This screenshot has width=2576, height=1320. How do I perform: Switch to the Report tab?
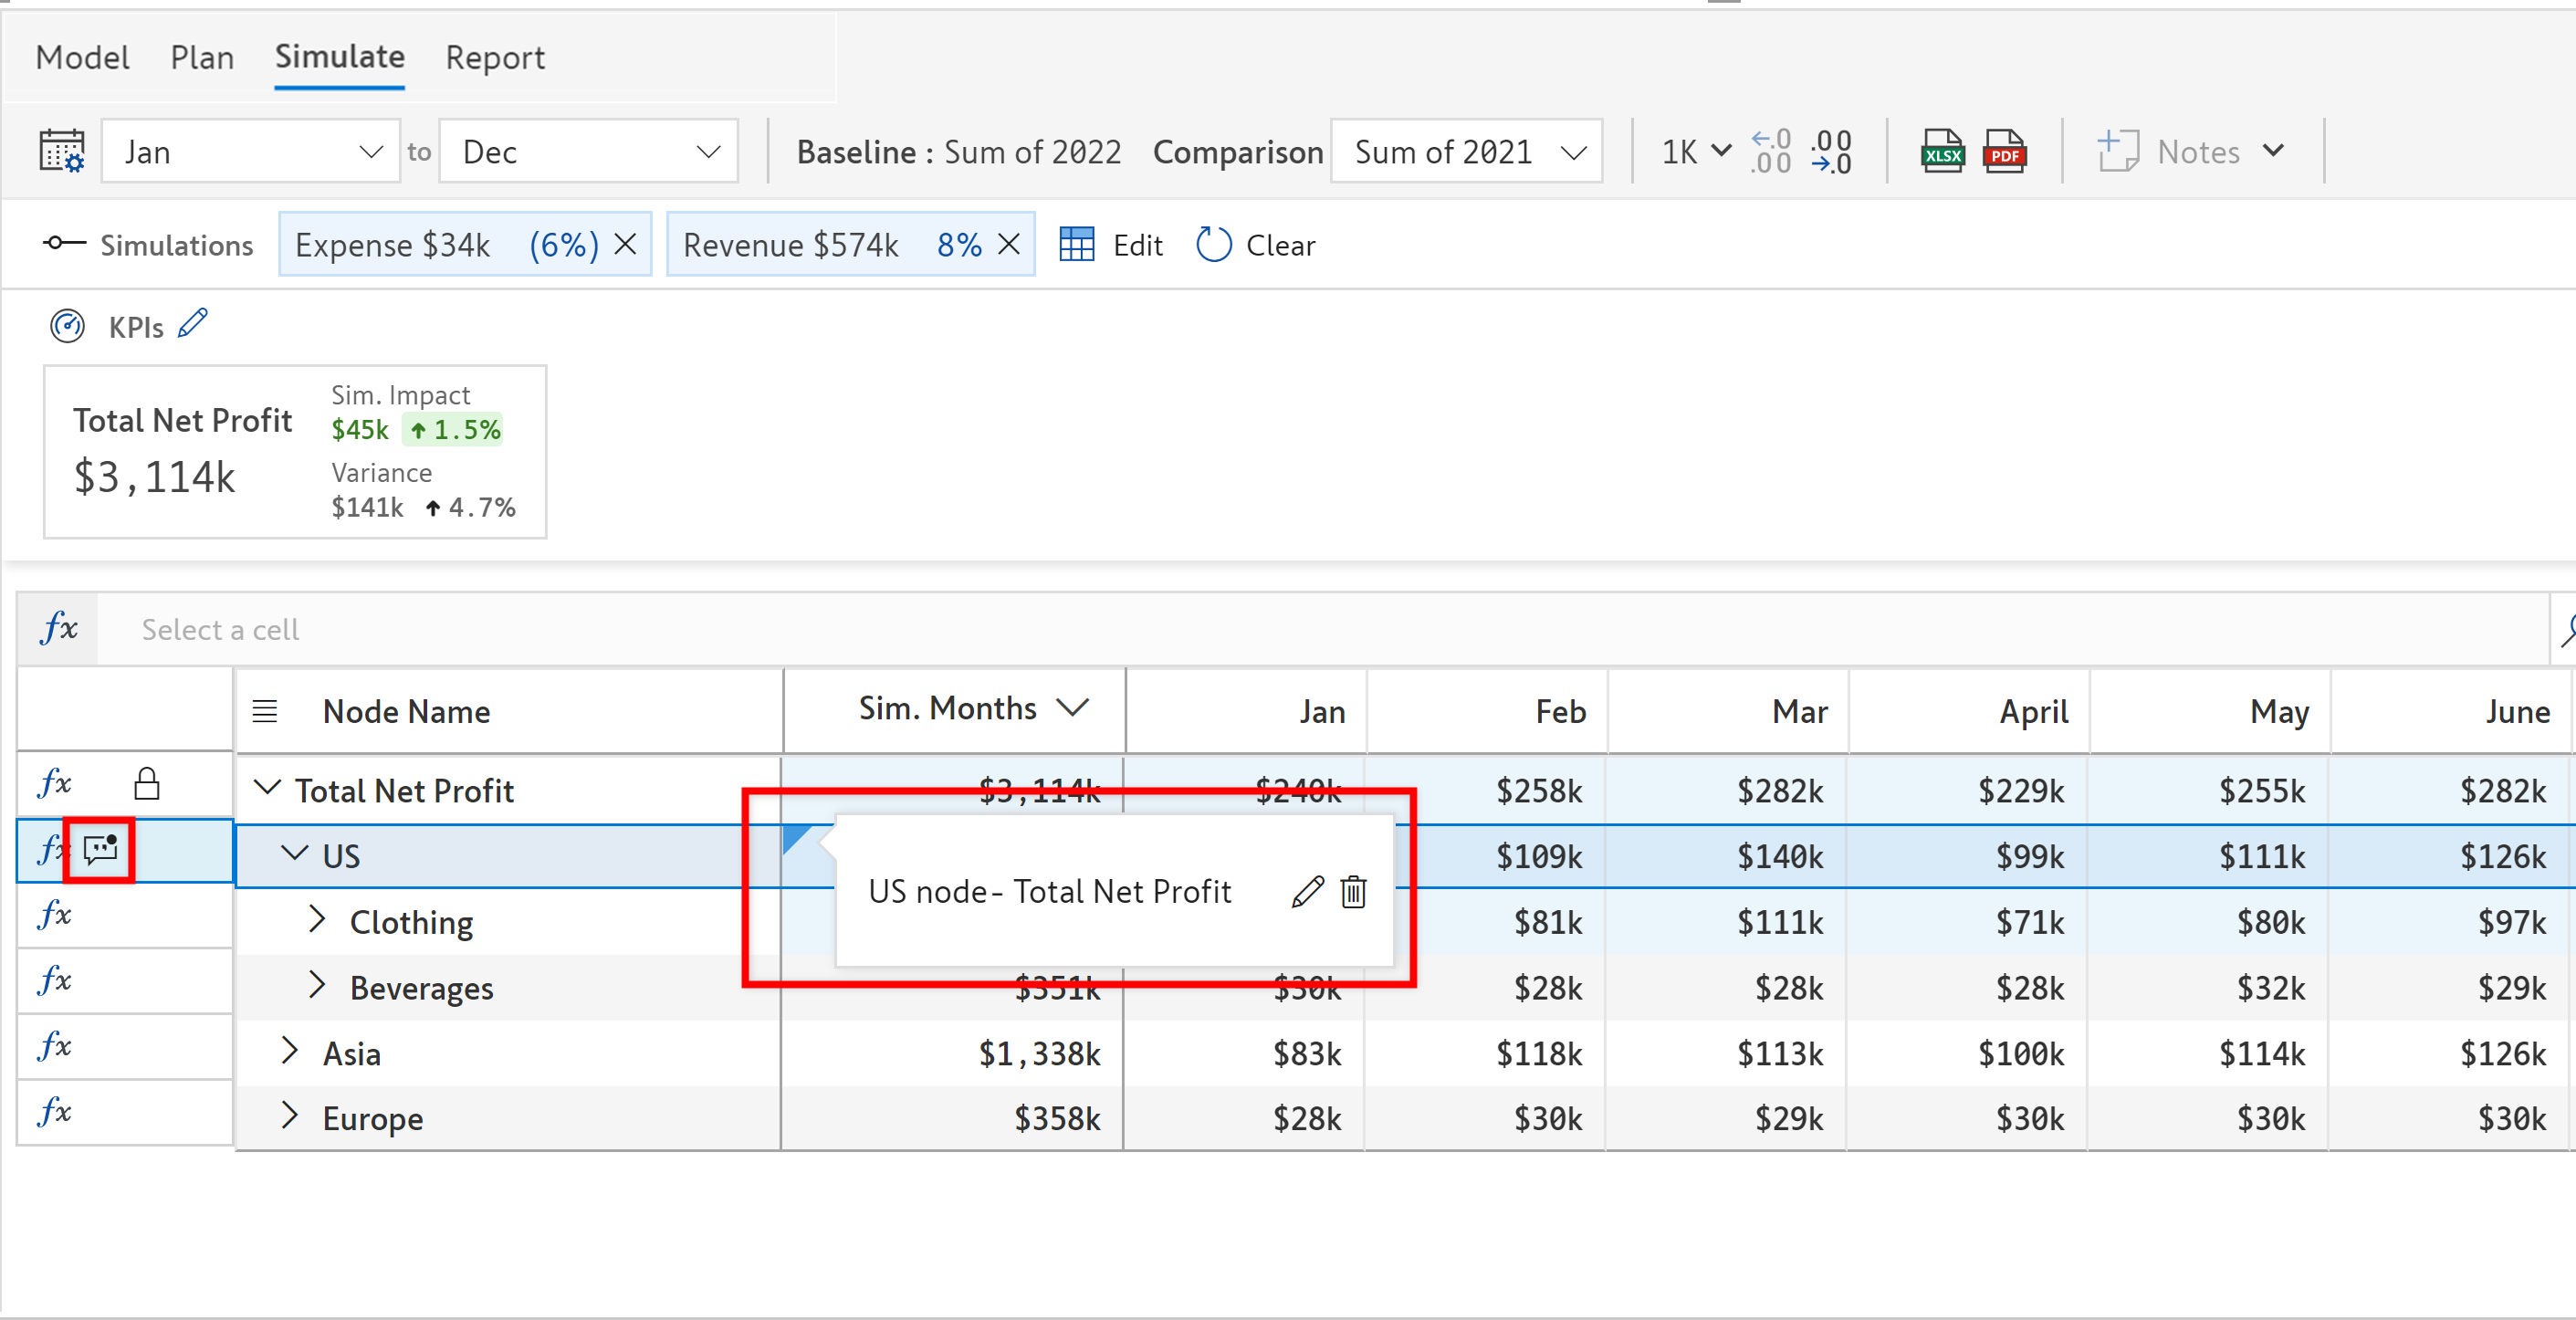click(495, 58)
